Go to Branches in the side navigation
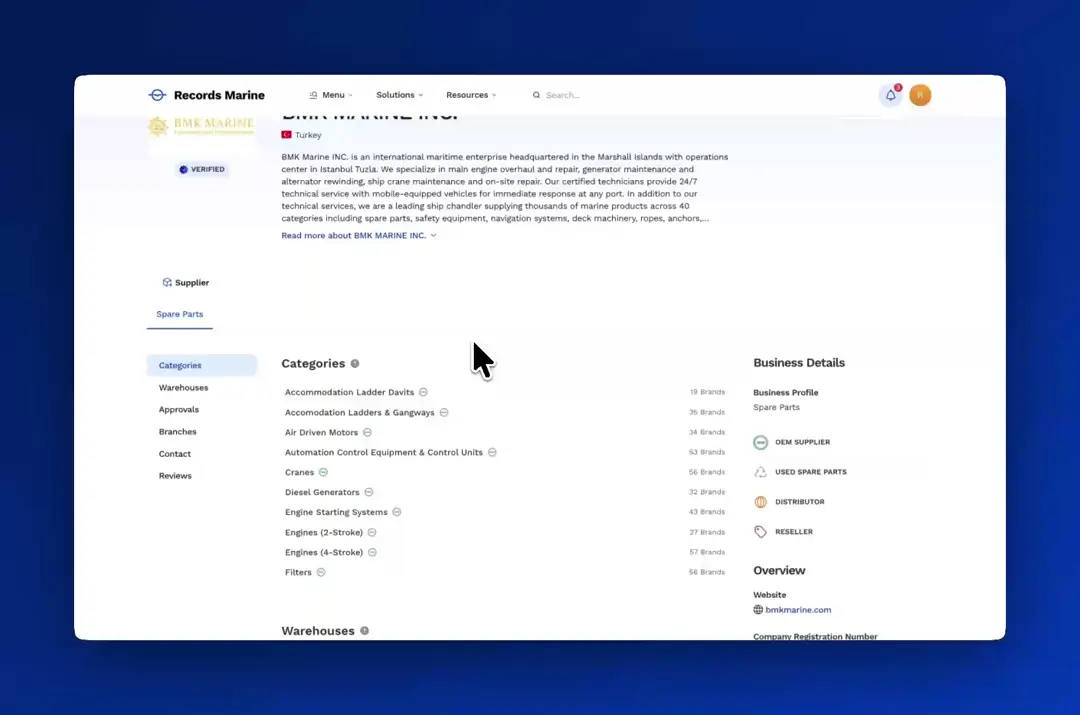 [178, 432]
